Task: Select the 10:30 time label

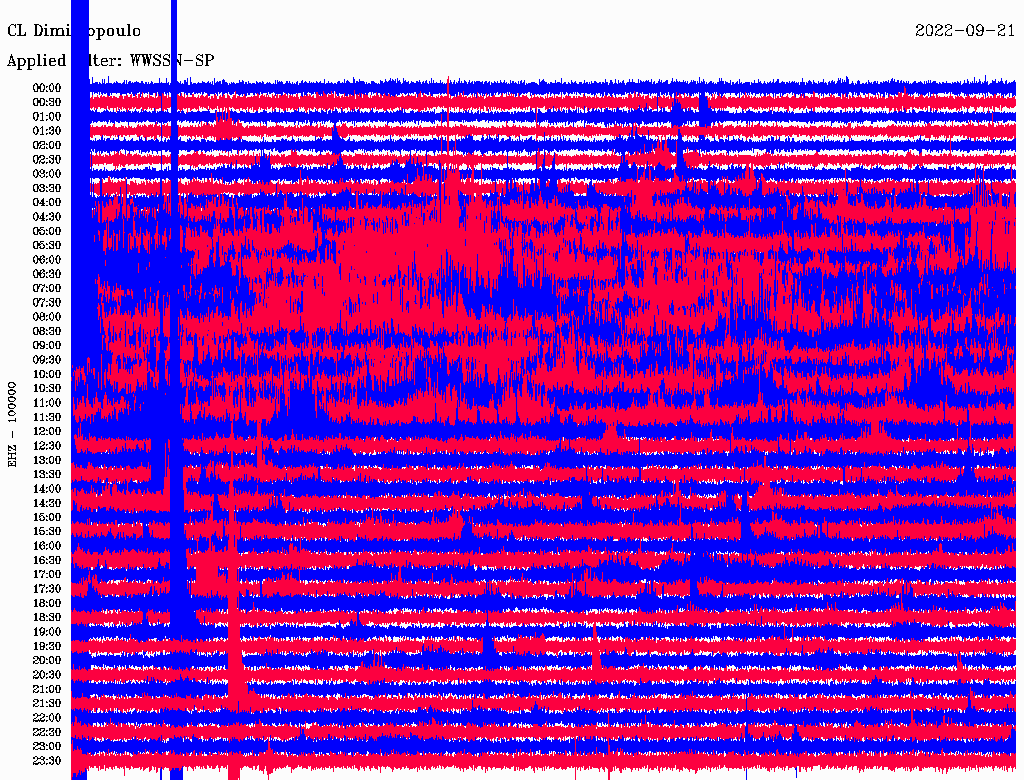Action: [47, 388]
